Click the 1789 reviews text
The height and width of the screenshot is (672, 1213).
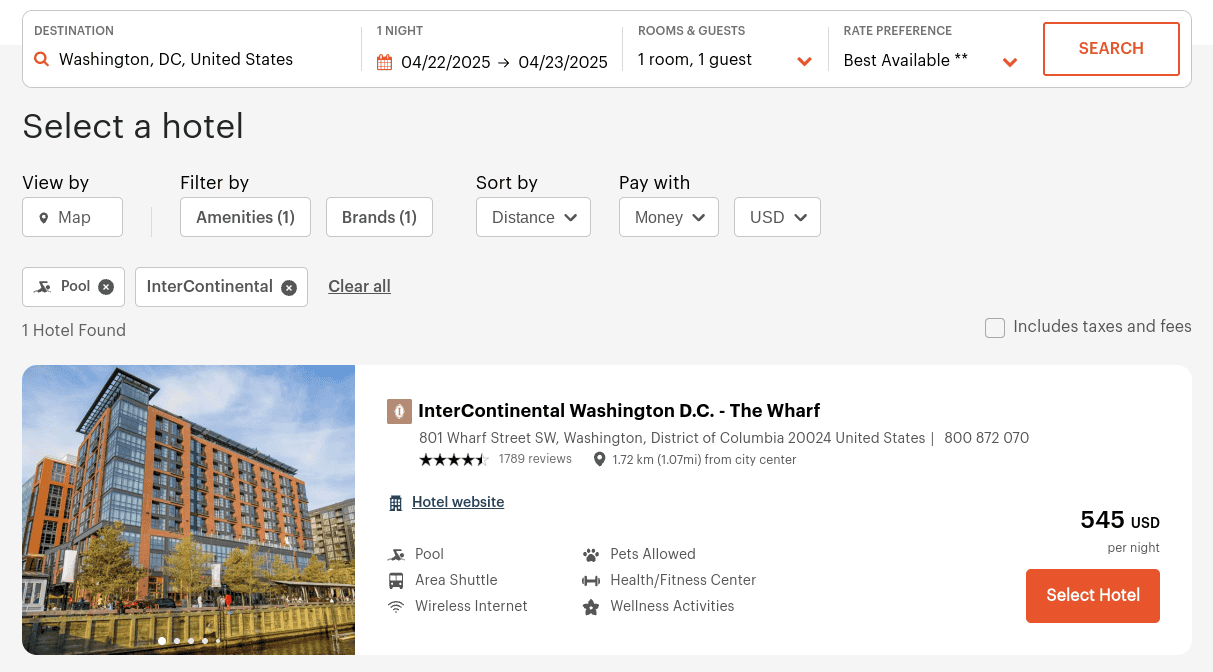535,459
